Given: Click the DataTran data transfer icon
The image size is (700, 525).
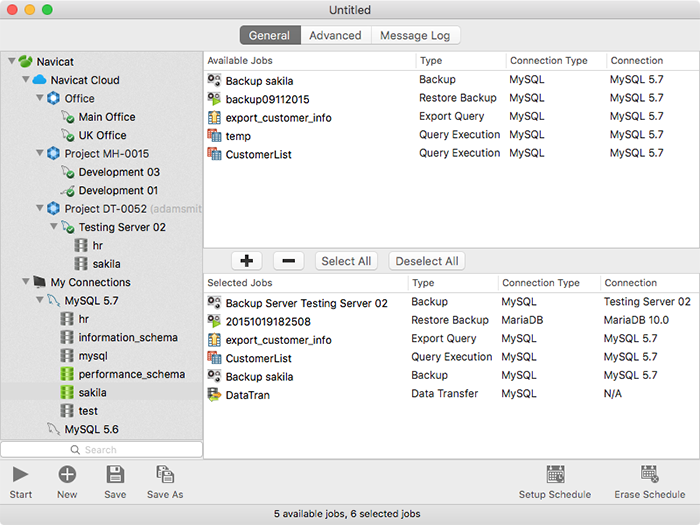Looking at the screenshot, I should [214, 395].
